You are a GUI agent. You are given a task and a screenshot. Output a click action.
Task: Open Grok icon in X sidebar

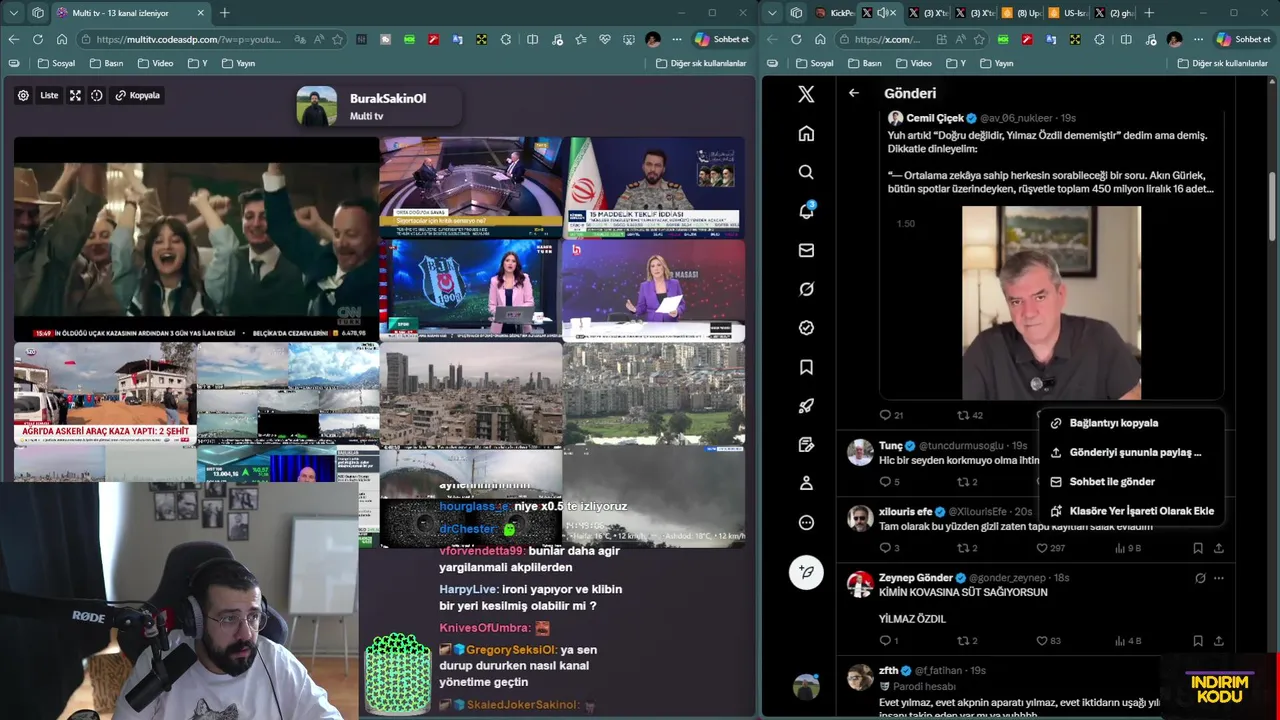806,289
